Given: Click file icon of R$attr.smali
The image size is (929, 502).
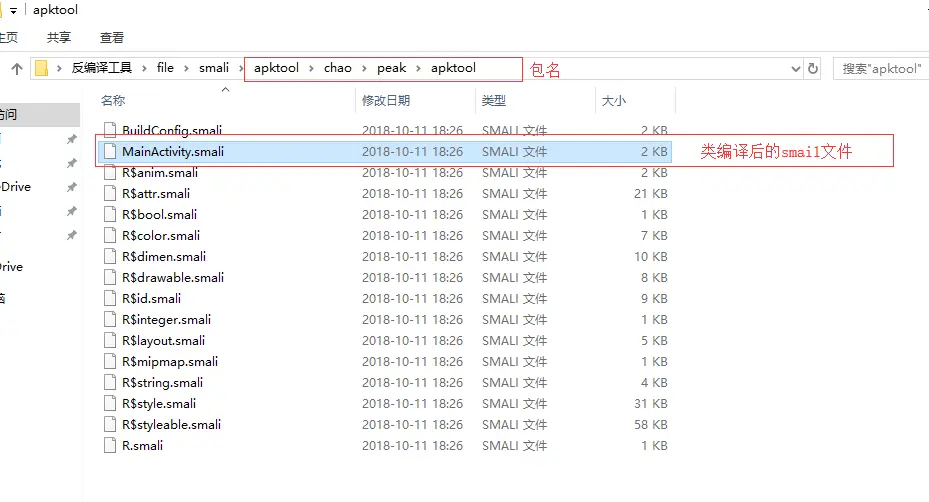Looking at the screenshot, I should [x=110, y=194].
